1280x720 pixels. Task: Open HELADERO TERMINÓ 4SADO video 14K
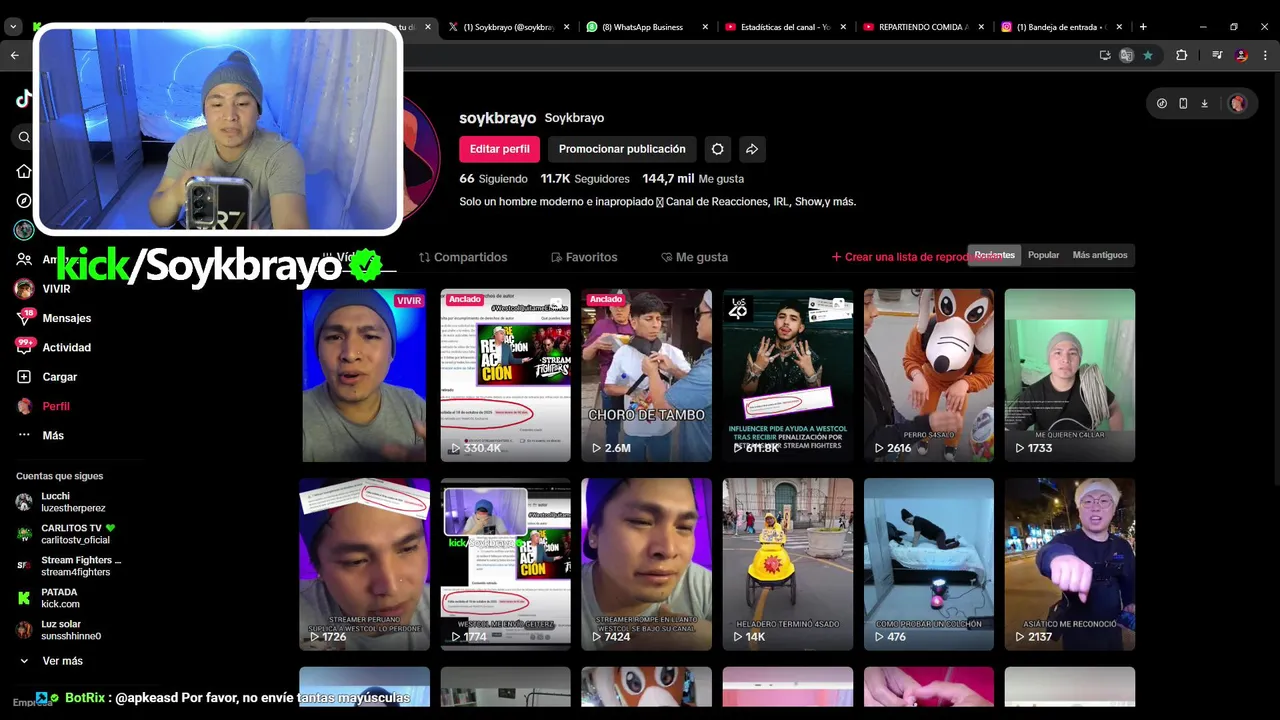[x=788, y=564]
